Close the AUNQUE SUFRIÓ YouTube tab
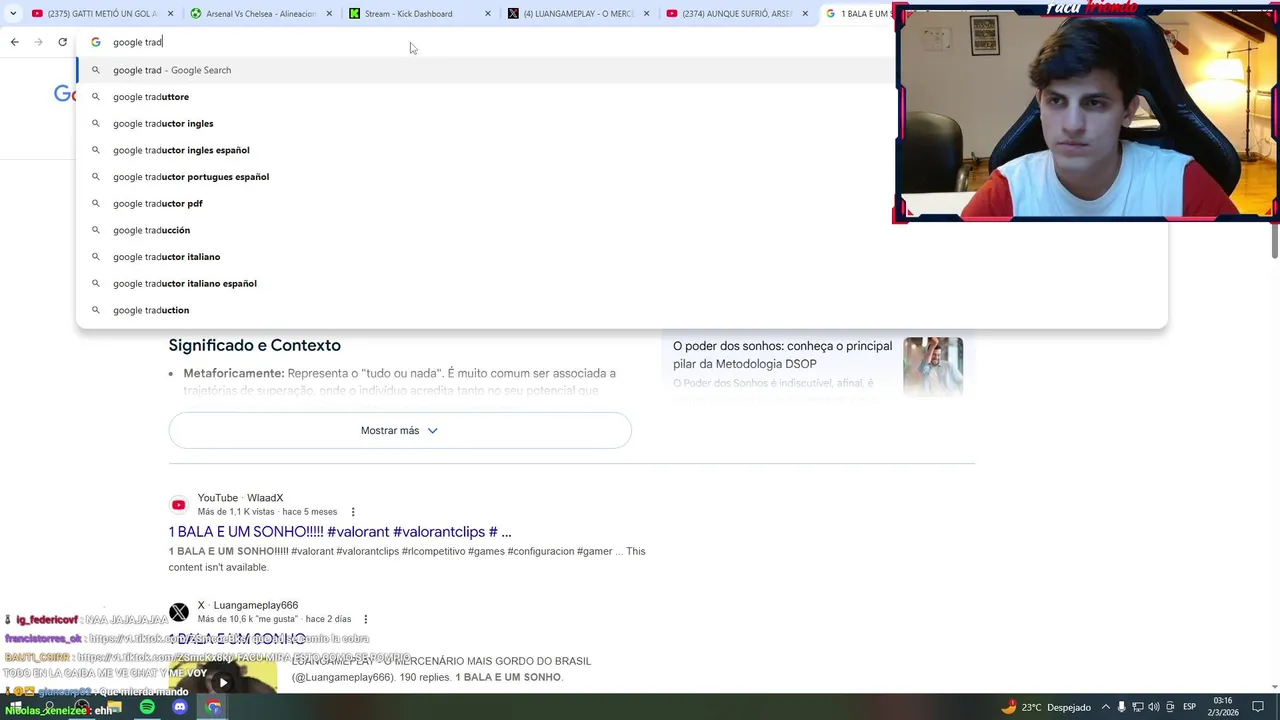1280x720 pixels. click(805, 13)
